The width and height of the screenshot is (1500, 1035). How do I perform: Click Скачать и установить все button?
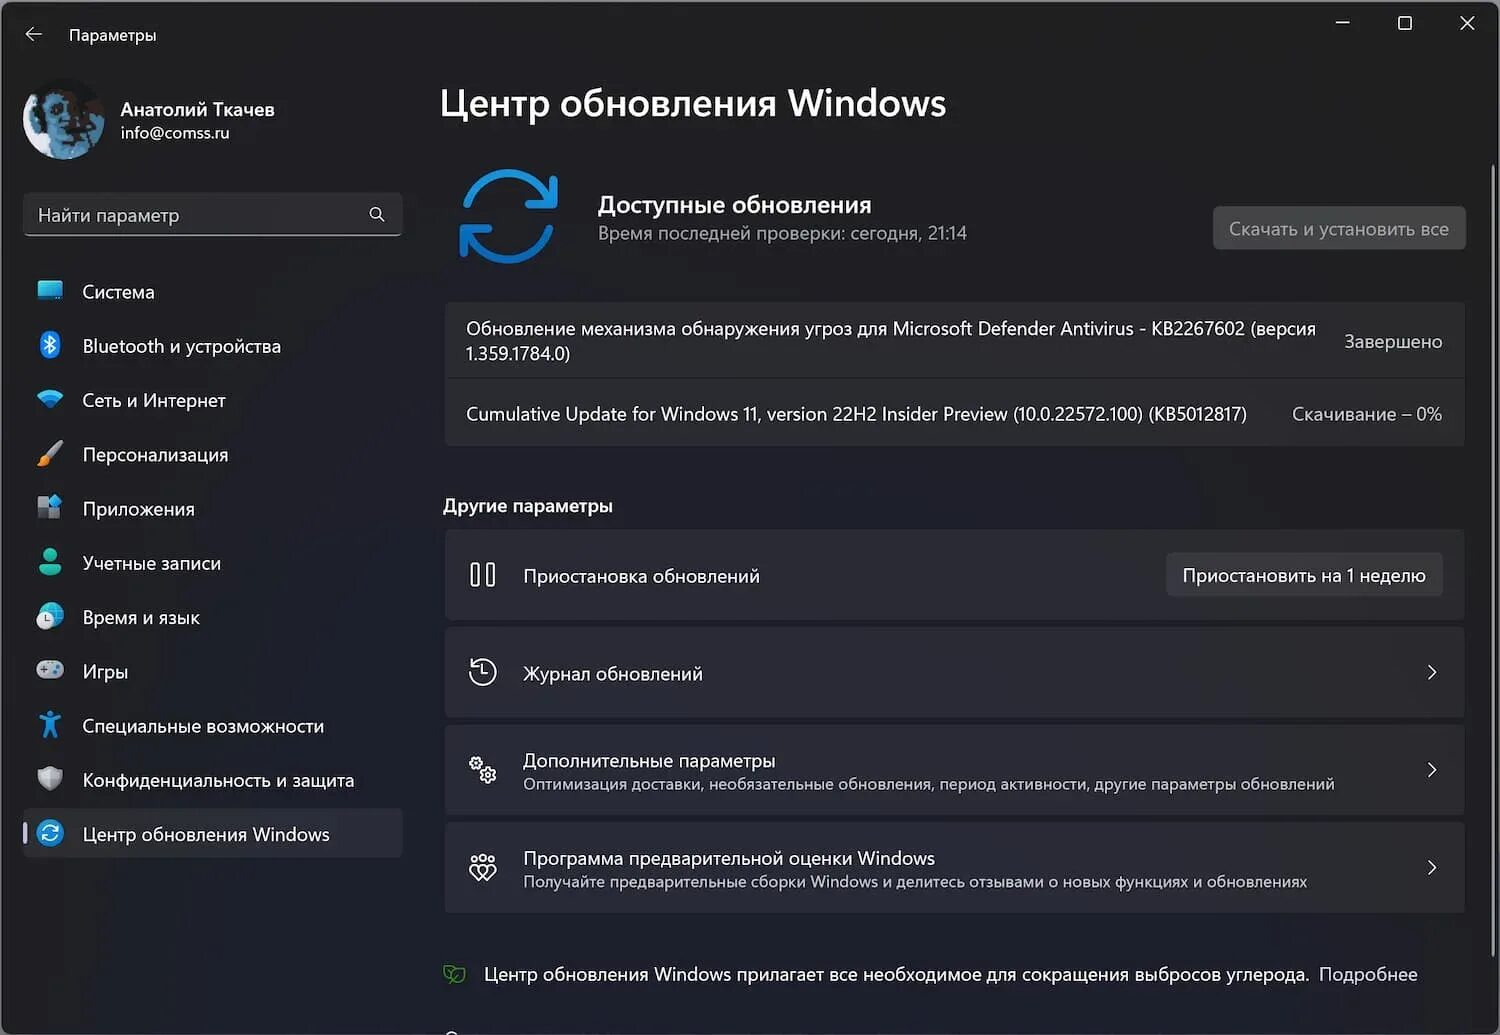[1339, 228]
